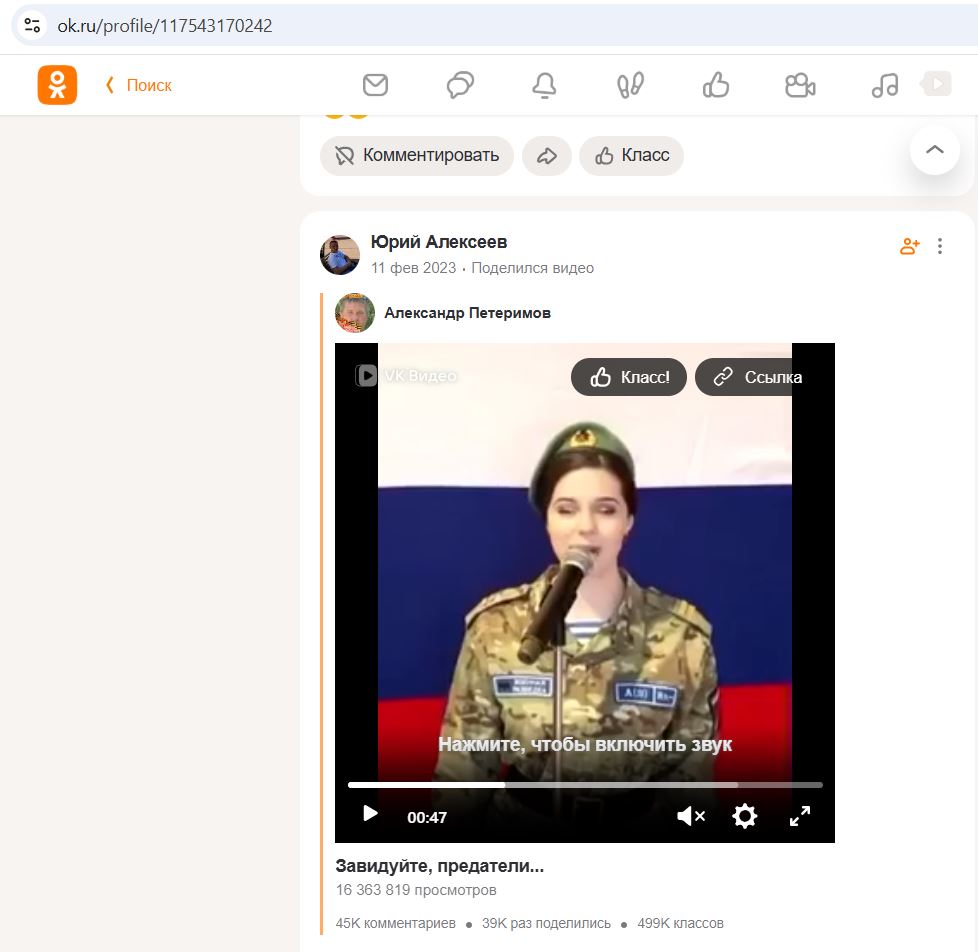This screenshot has height=952, width=978.
Task: Open Юрий Алексеев profile name
Action: tap(439, 242)
